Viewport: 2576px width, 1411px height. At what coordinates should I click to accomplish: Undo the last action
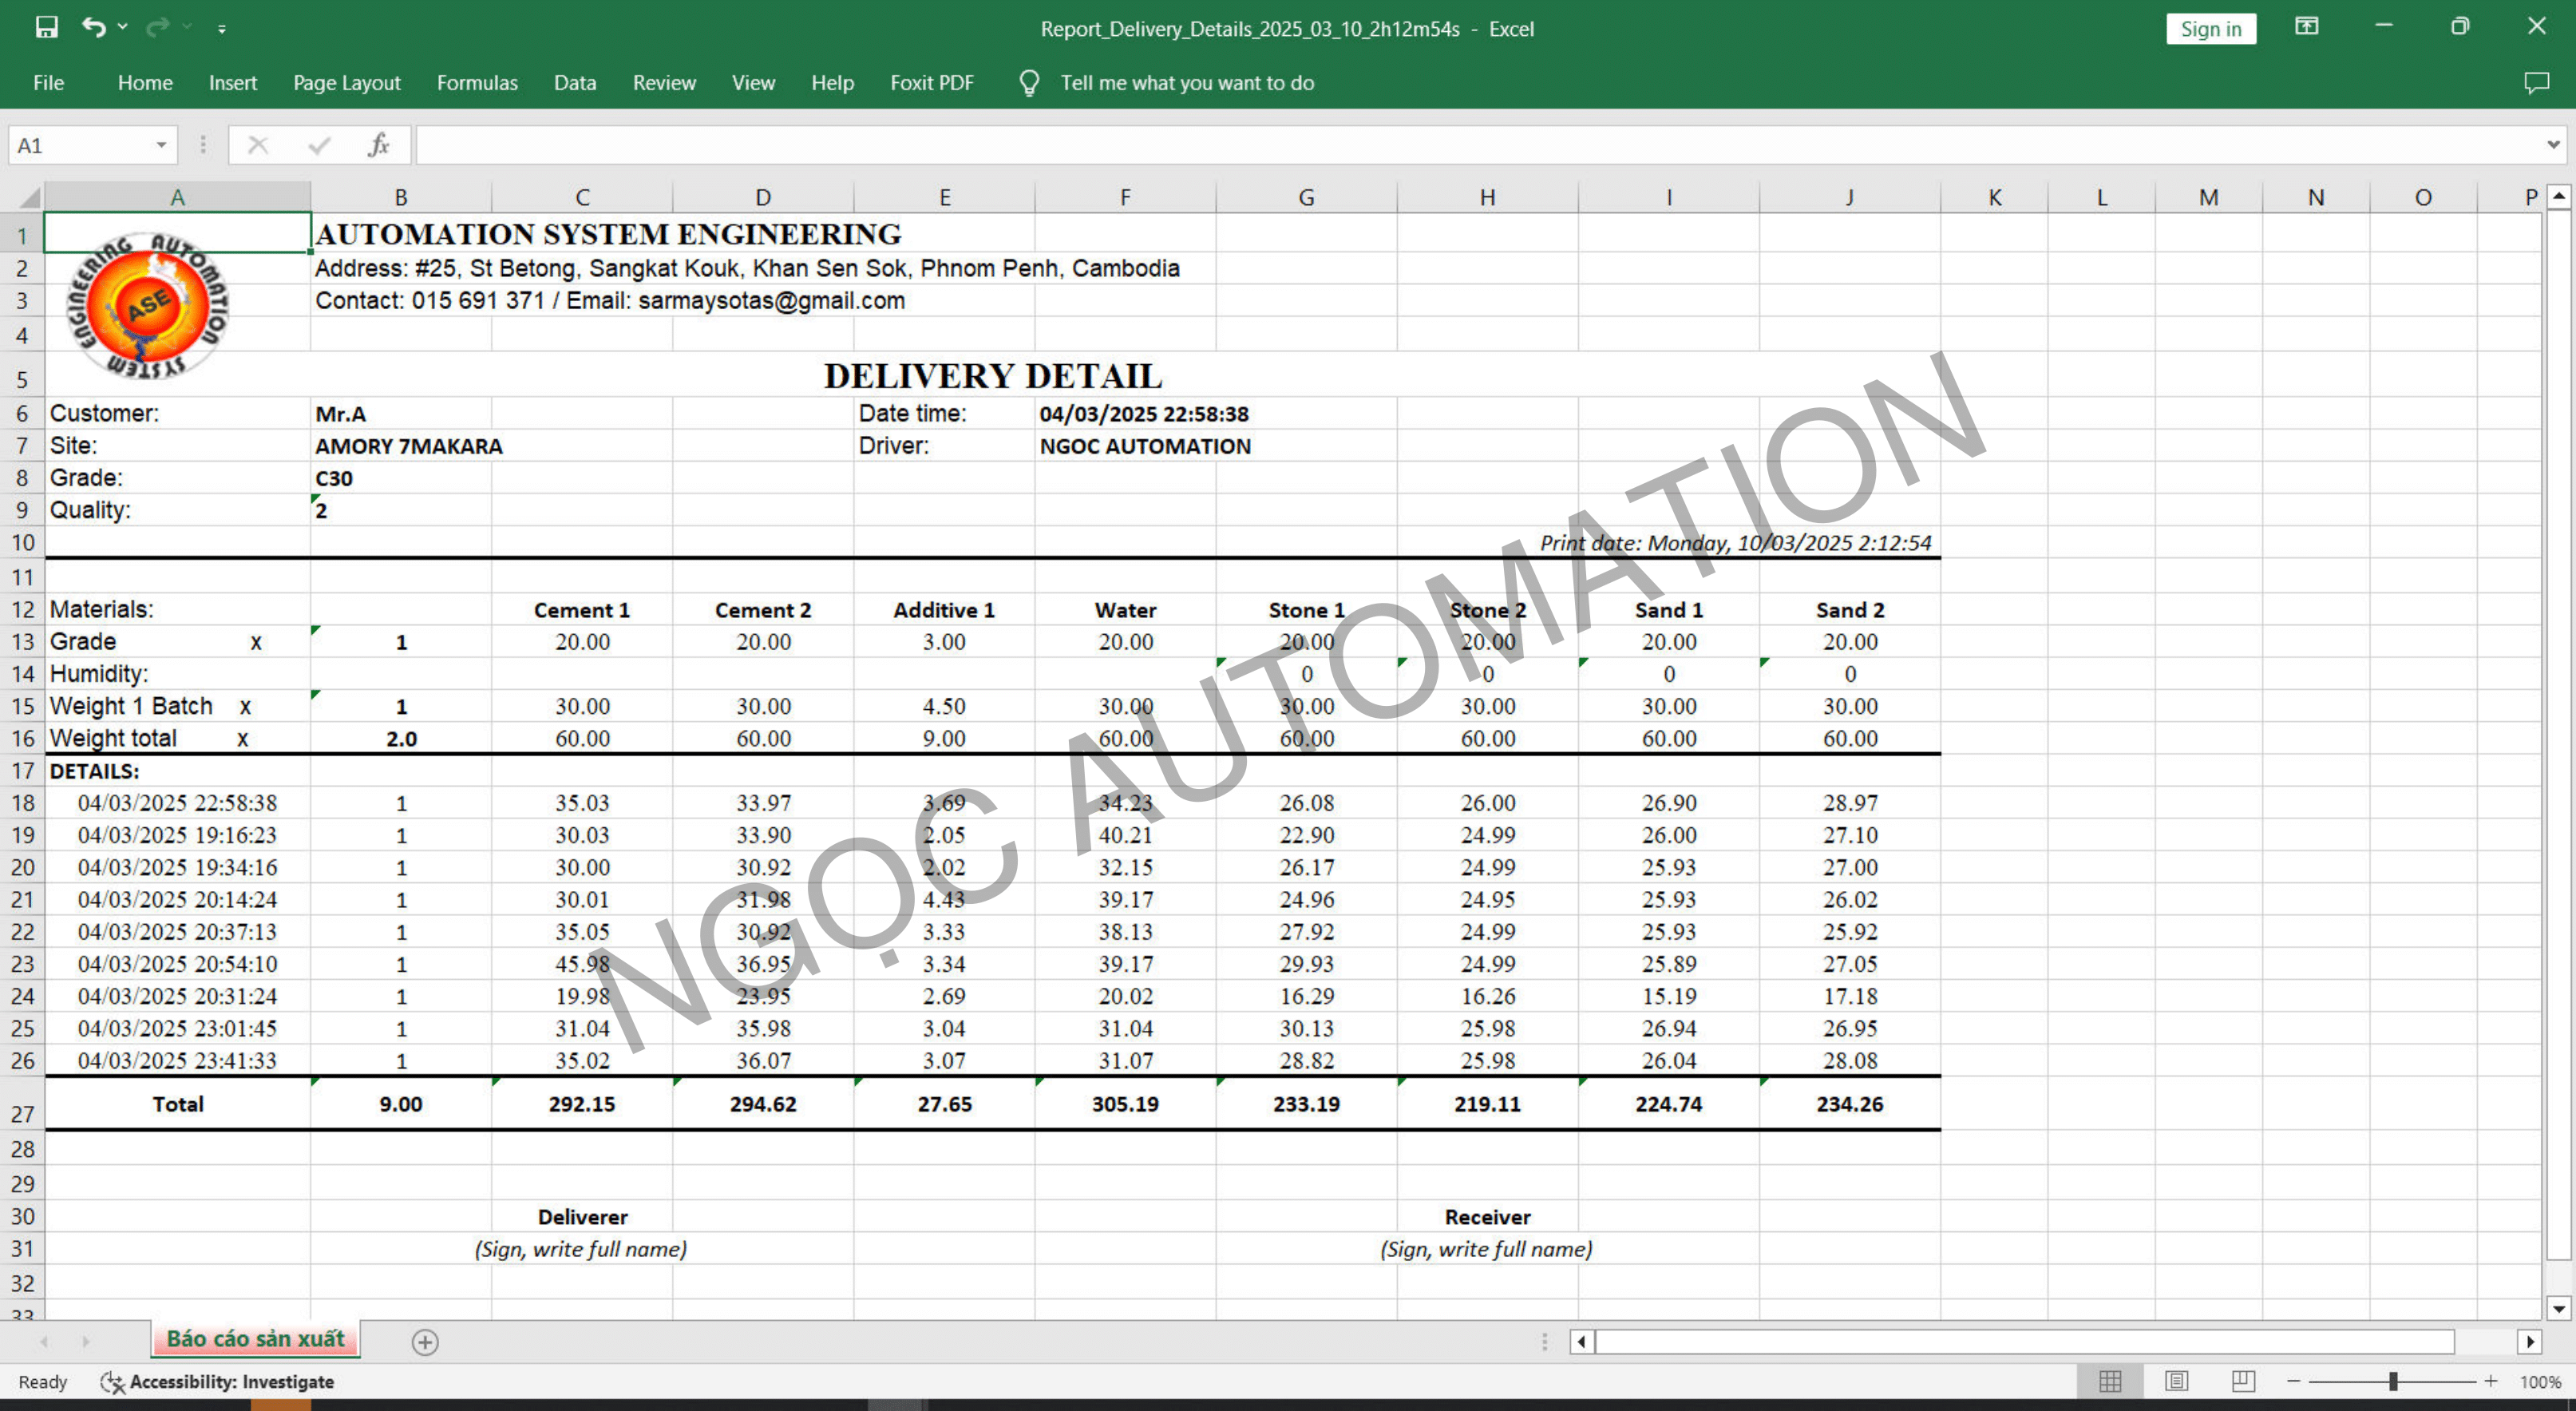pyautogui.click(x=94, y=27)
